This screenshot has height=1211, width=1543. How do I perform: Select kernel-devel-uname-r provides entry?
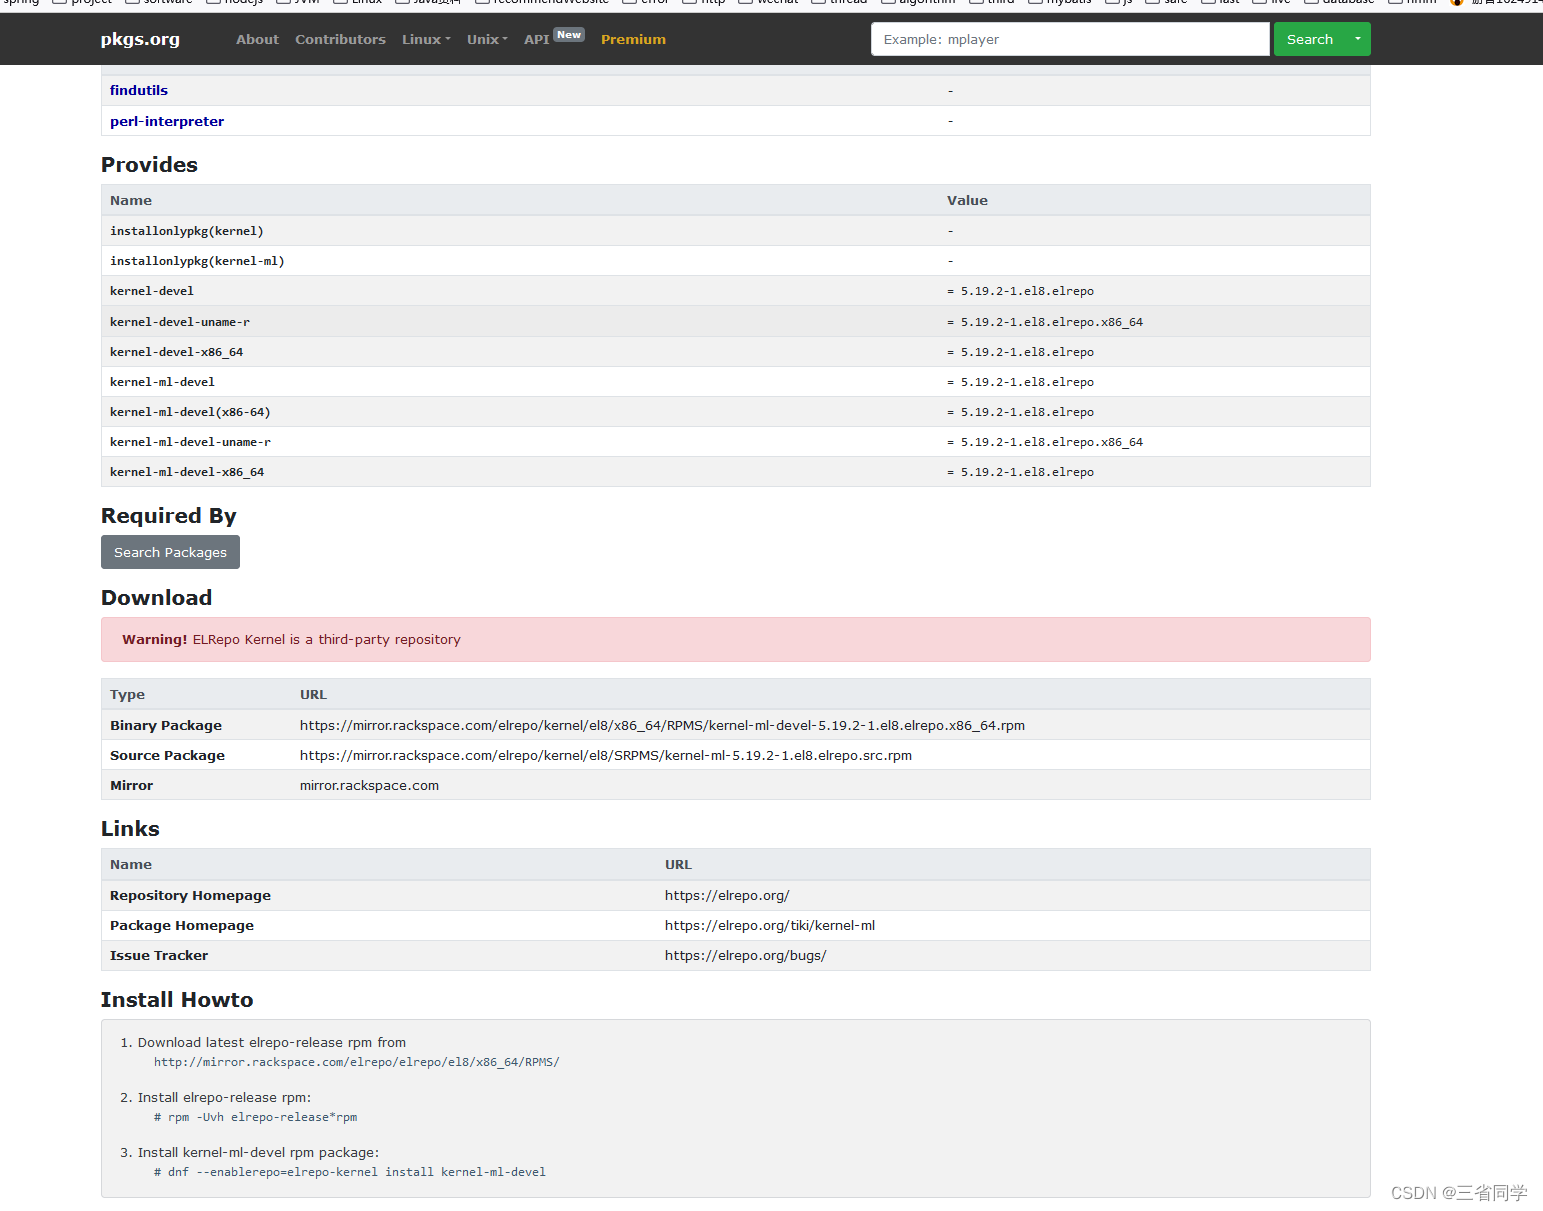tap(180, 322)
